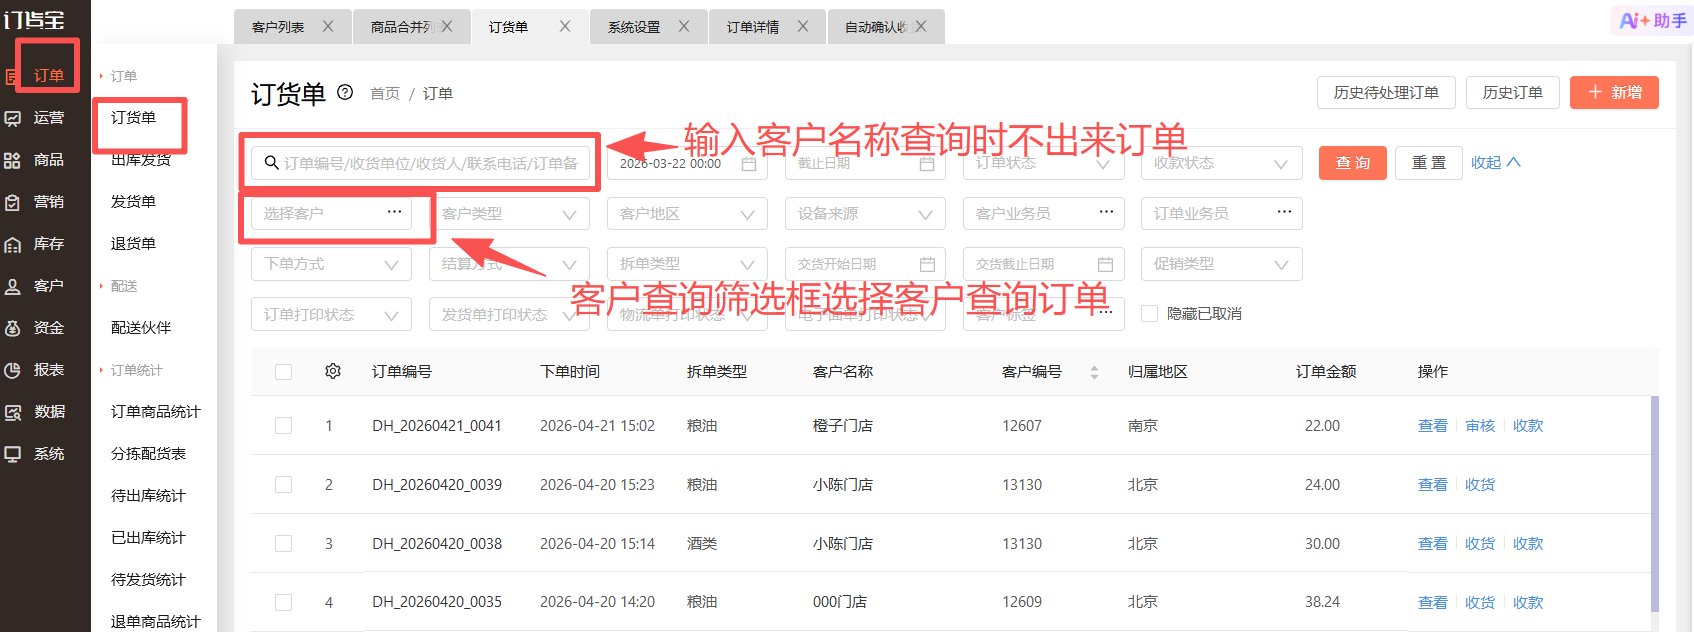Open the 系统 sidebar module
This screenshot has width=1694, height=632.
pyautogui.click(x=35, y=454)
